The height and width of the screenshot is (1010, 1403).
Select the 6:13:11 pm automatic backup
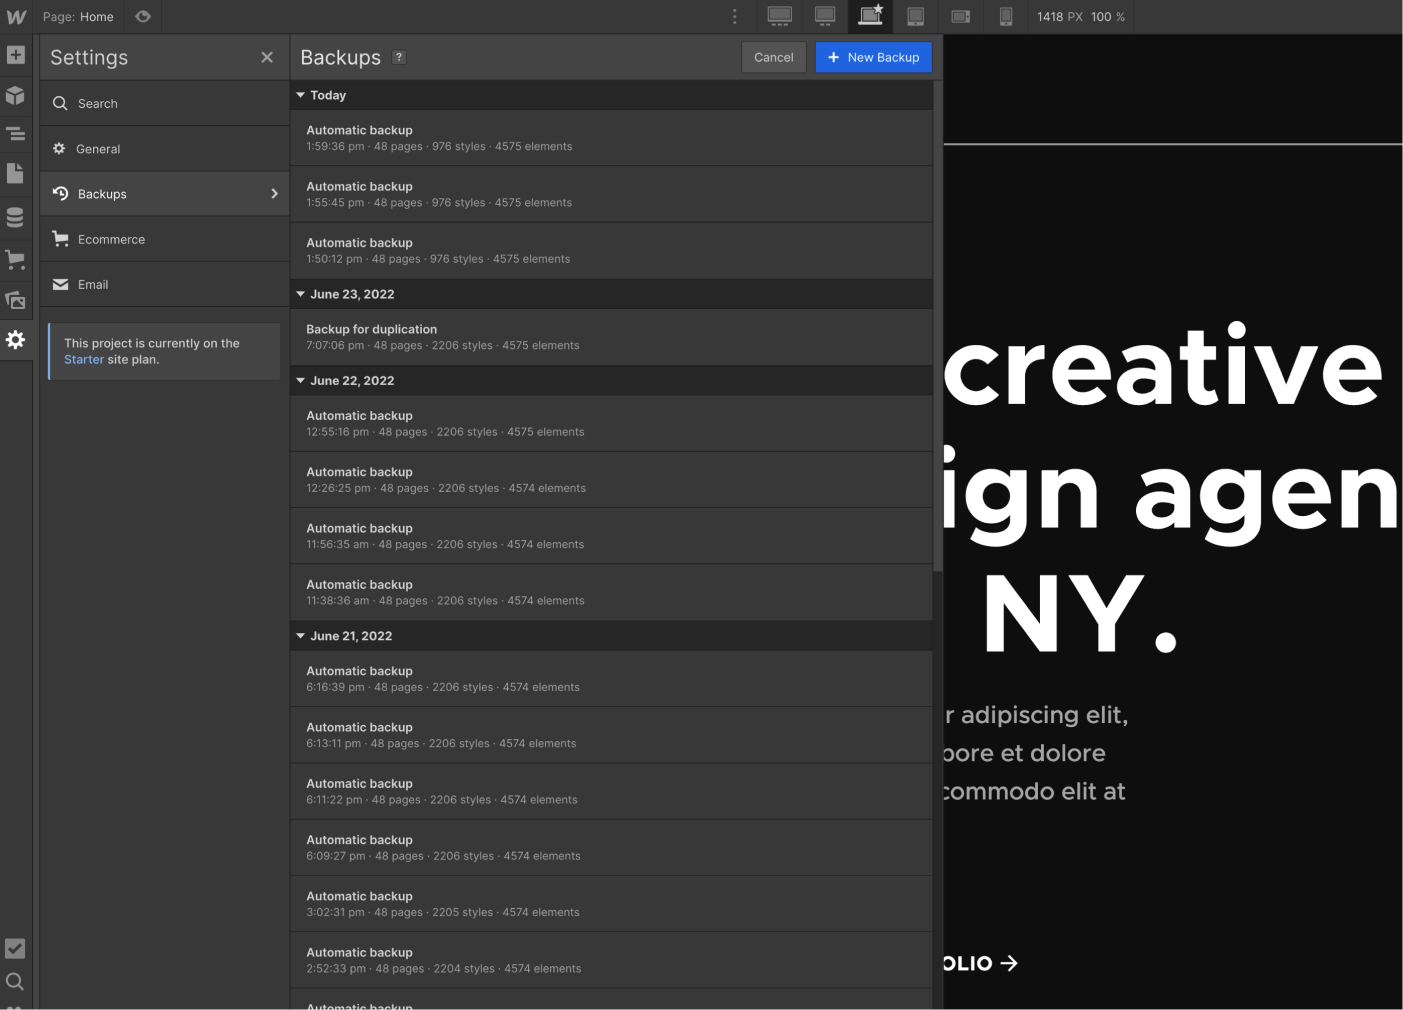click(x=611, y=735)
